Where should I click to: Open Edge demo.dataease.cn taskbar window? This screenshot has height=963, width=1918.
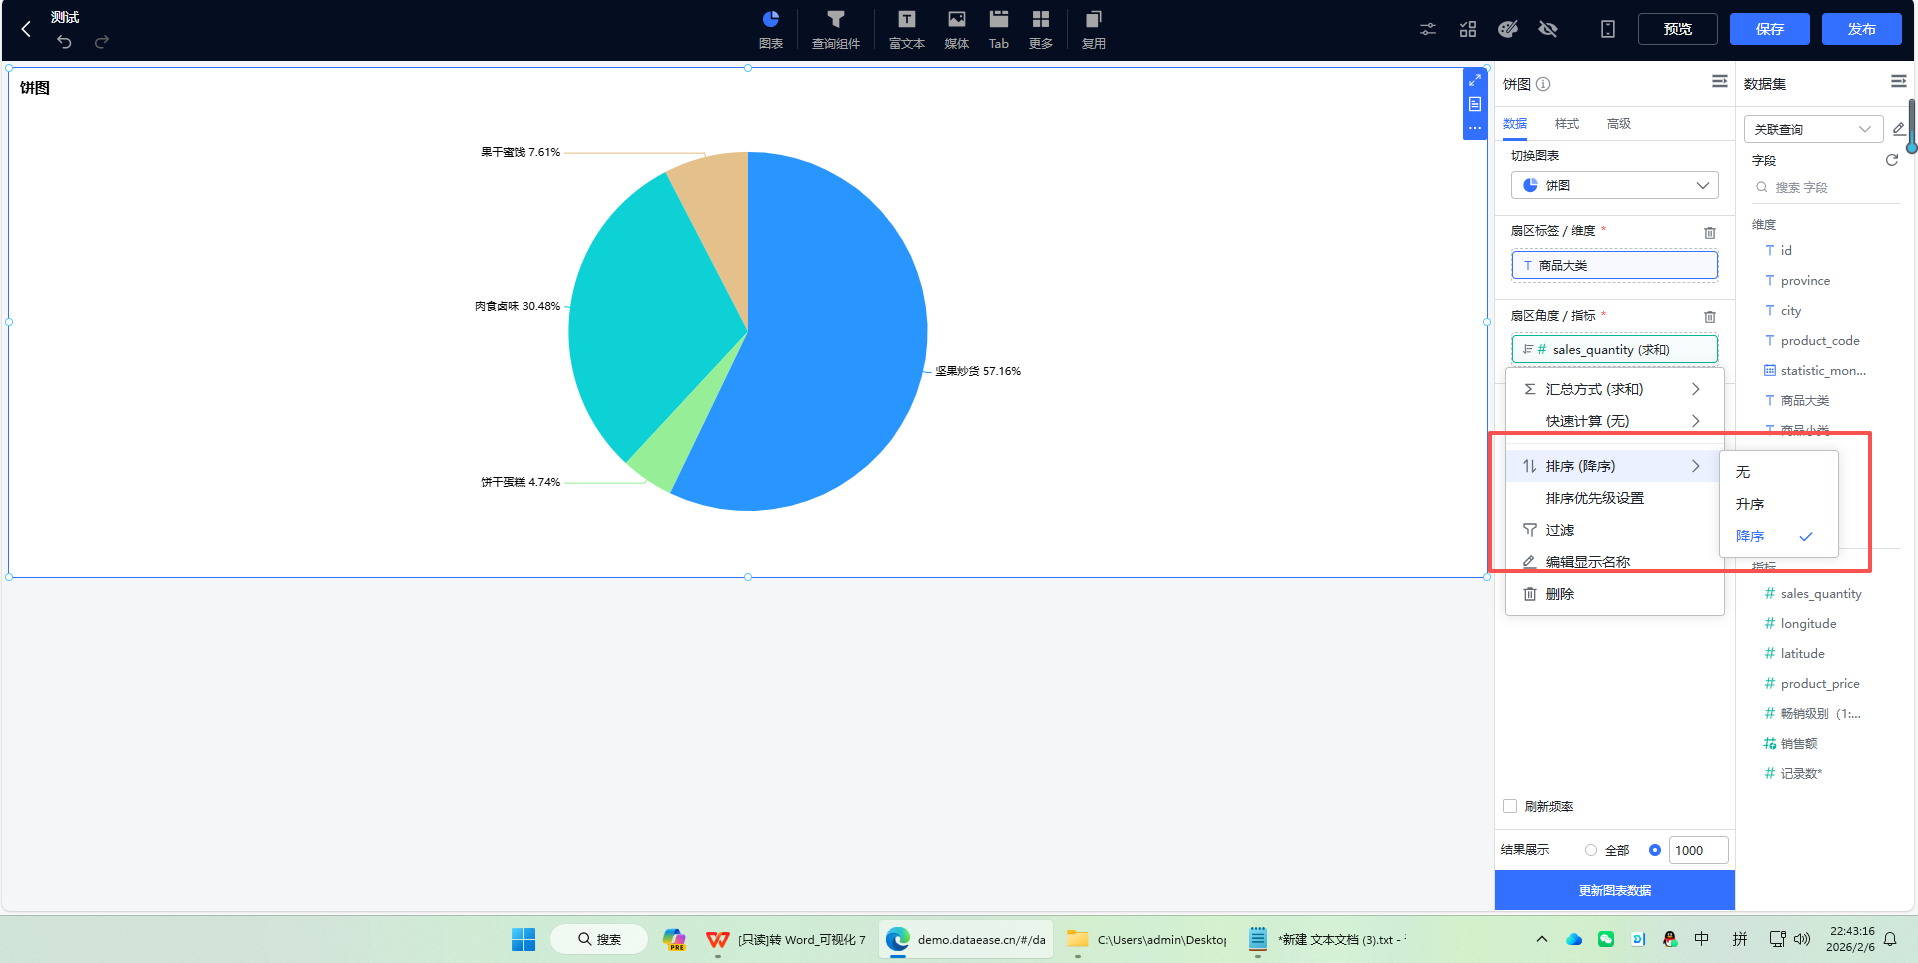(x=966, y=939)
